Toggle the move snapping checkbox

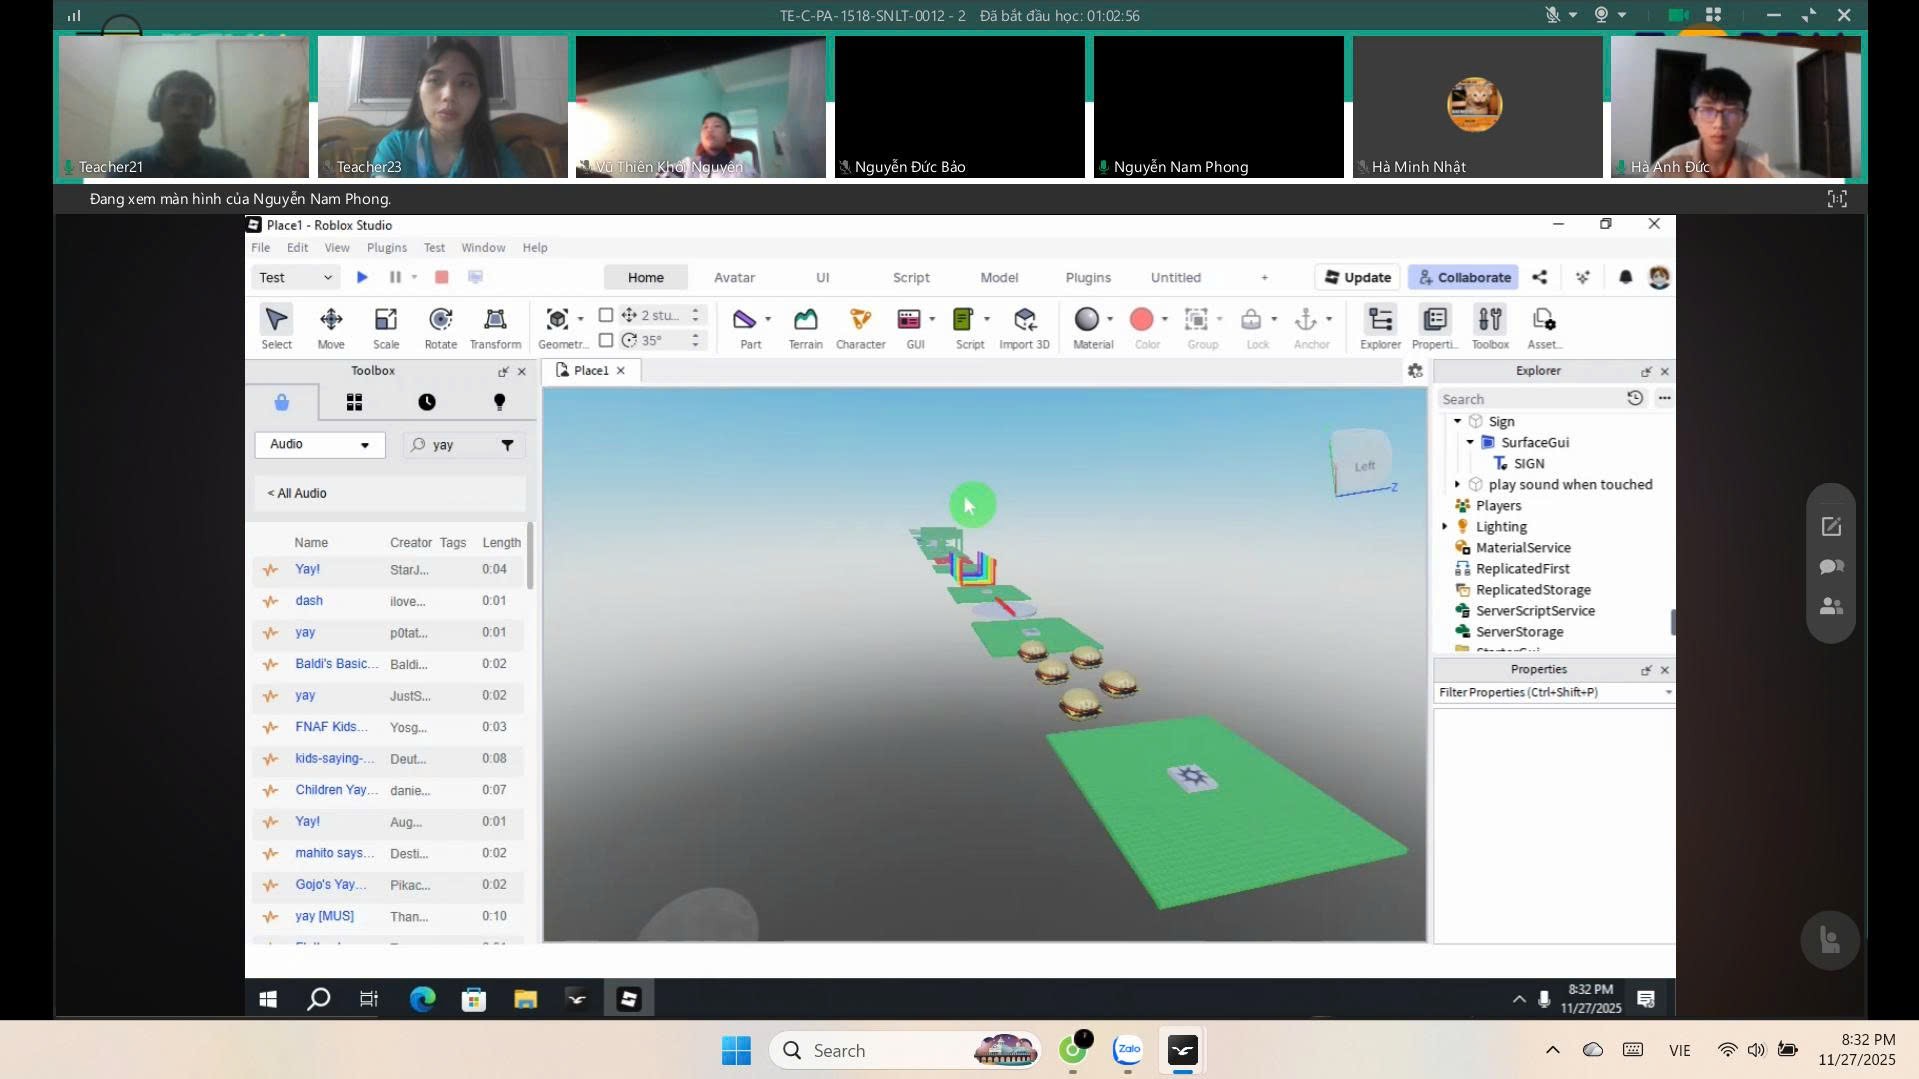[606, 315]
